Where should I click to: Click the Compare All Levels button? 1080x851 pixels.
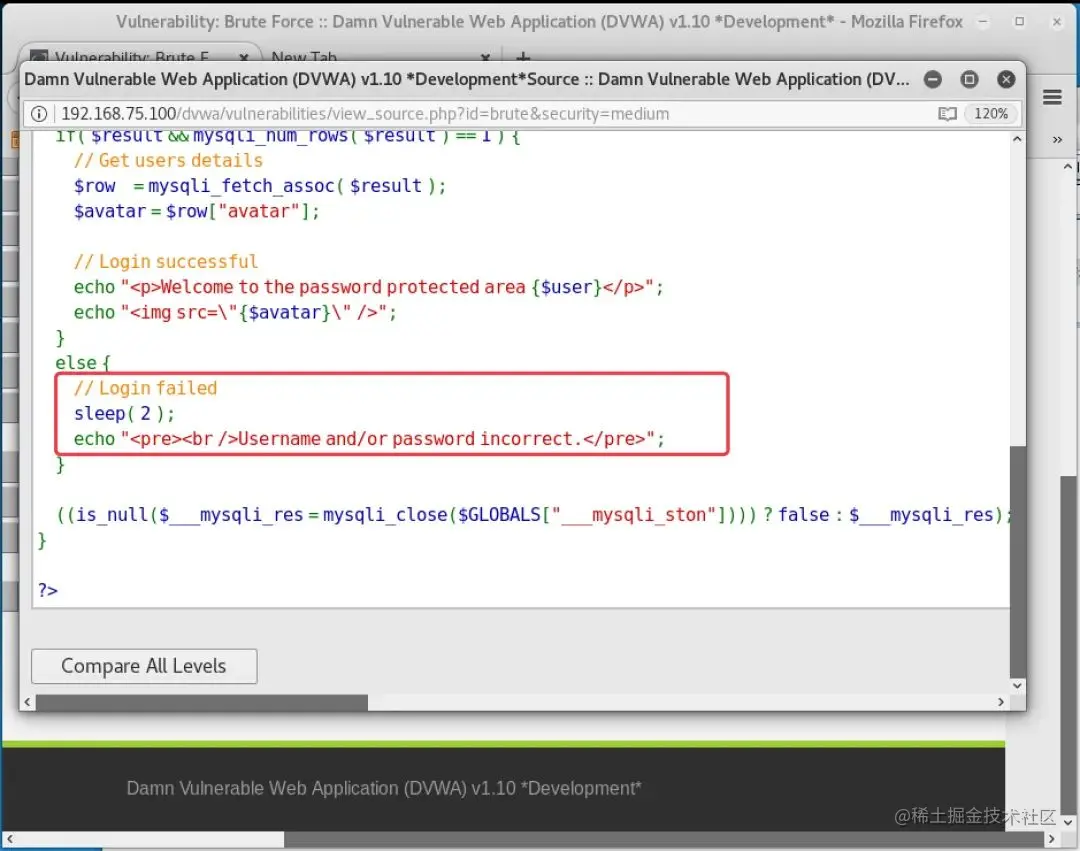pyautogui.click(x=144, y=666)
